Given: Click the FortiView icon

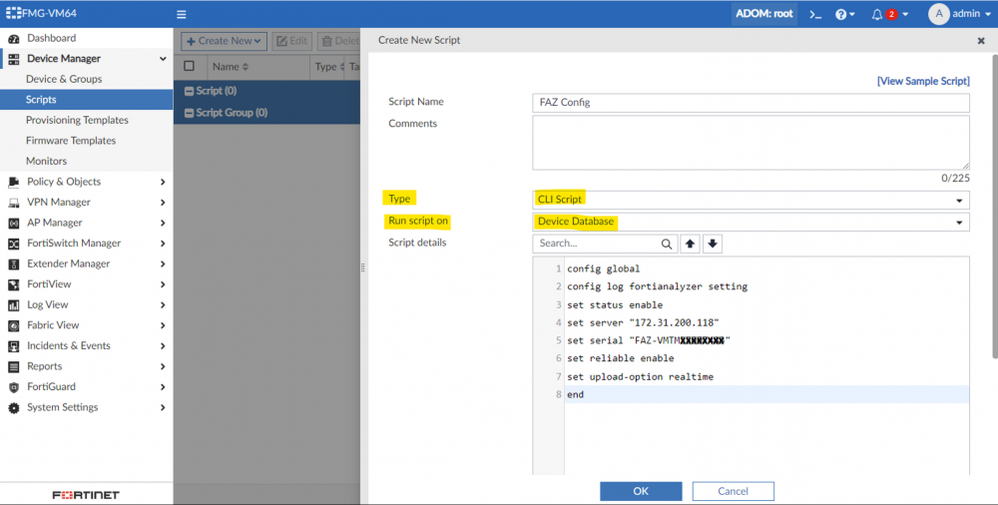Looking at the screenshot, I should click(13, 285).
